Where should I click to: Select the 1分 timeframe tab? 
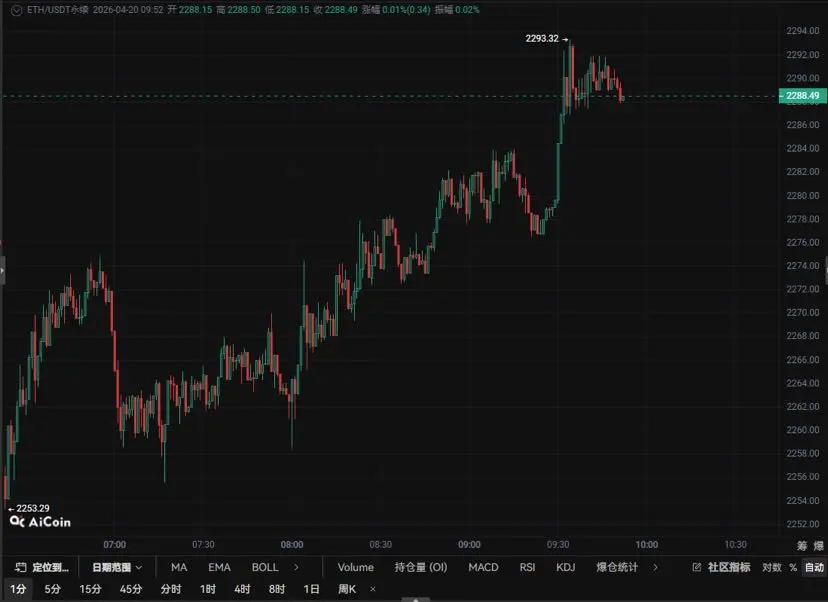(18, 589)
